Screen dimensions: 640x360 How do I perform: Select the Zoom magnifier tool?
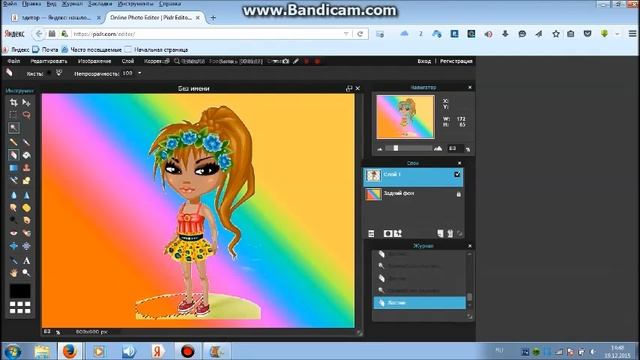[27, 273]
